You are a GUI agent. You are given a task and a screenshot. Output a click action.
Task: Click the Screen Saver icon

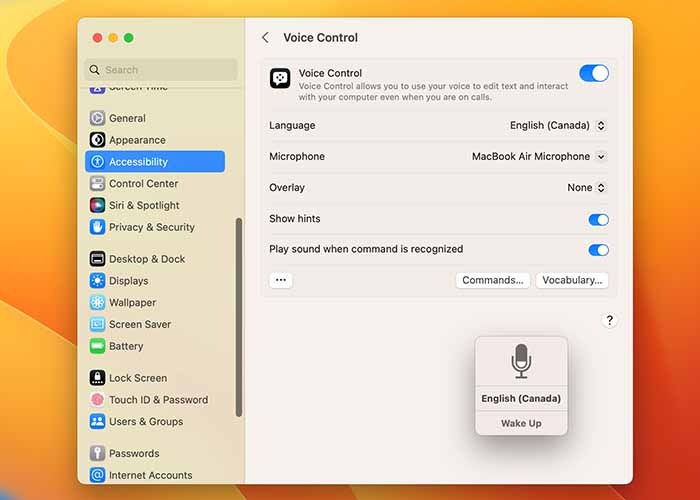97,324
